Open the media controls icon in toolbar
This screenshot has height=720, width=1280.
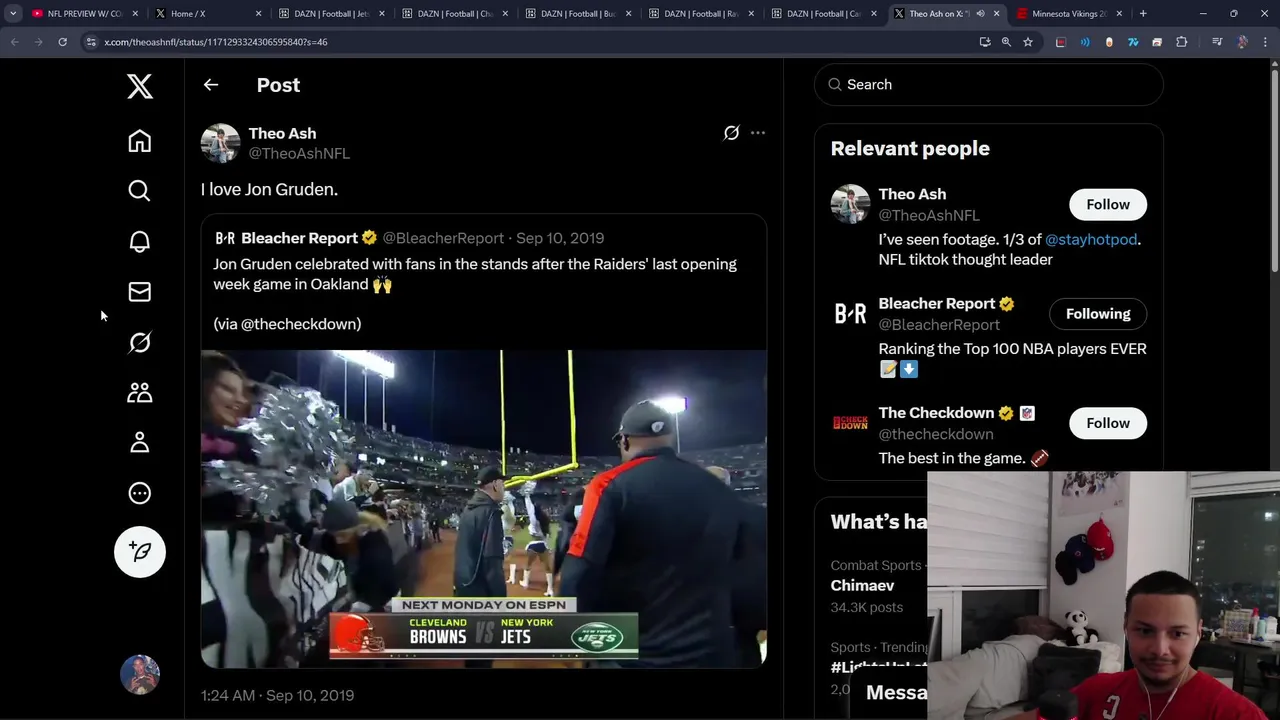(1217, 42)
